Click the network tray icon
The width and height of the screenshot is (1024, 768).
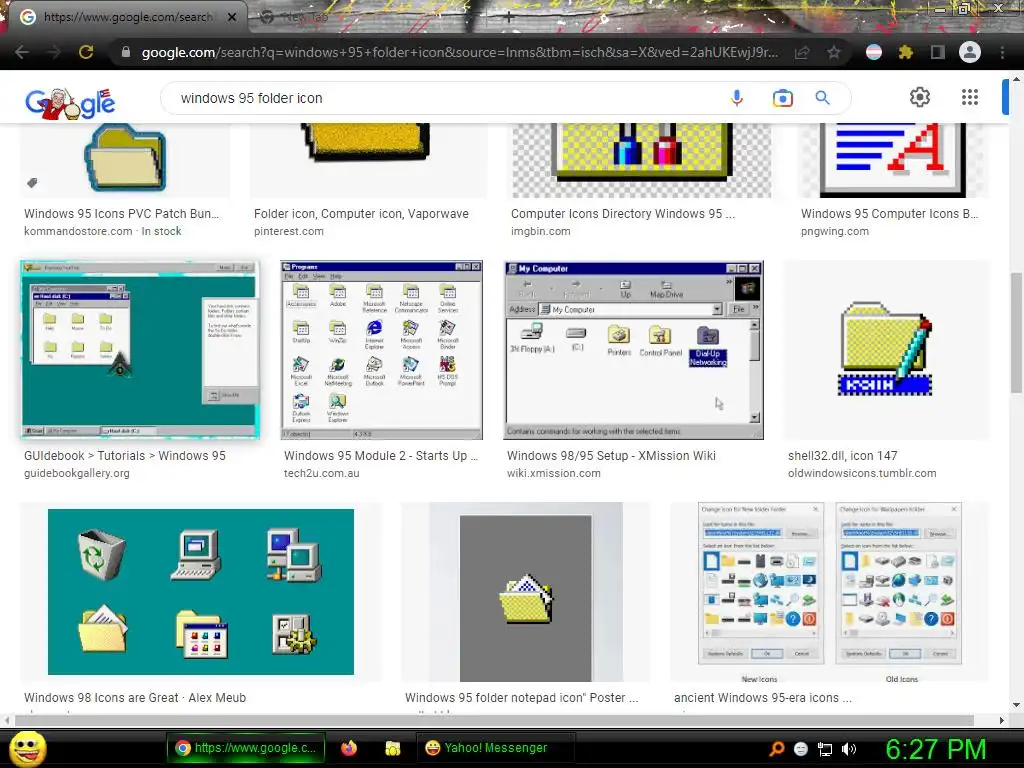click(825, 749)
